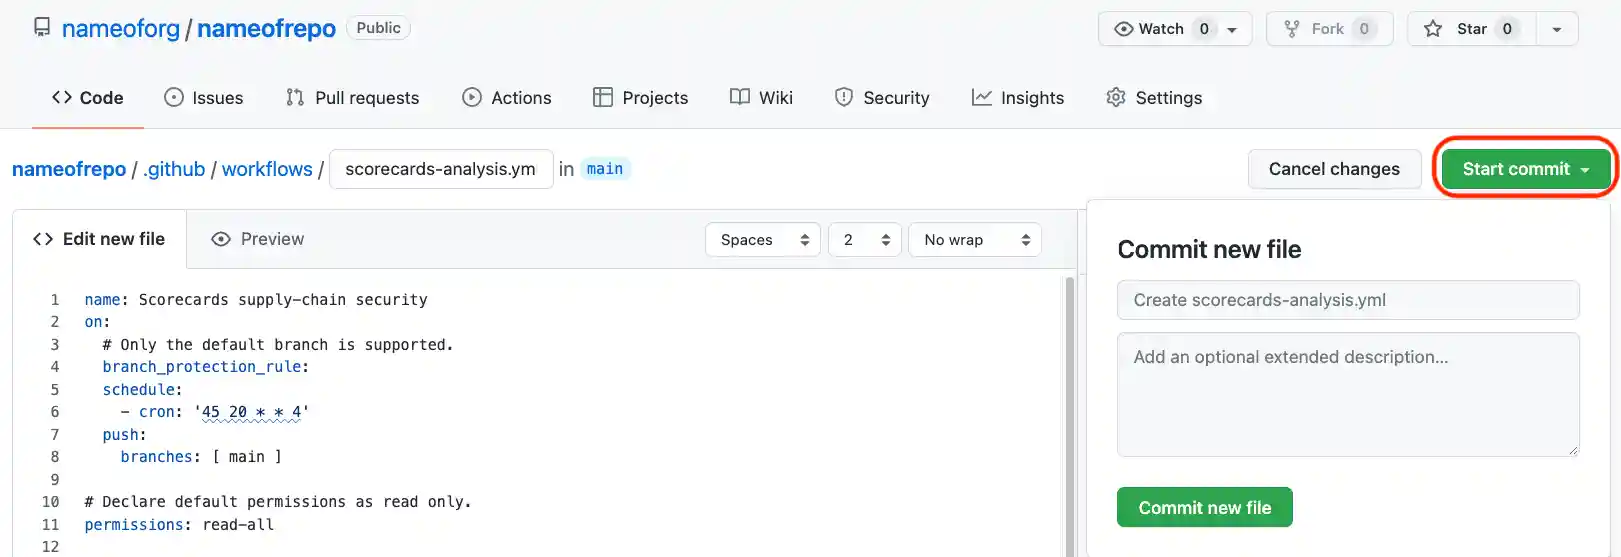Screen dimensions: 1621x557
Task: Click the Star icon
Action: 1433,29
